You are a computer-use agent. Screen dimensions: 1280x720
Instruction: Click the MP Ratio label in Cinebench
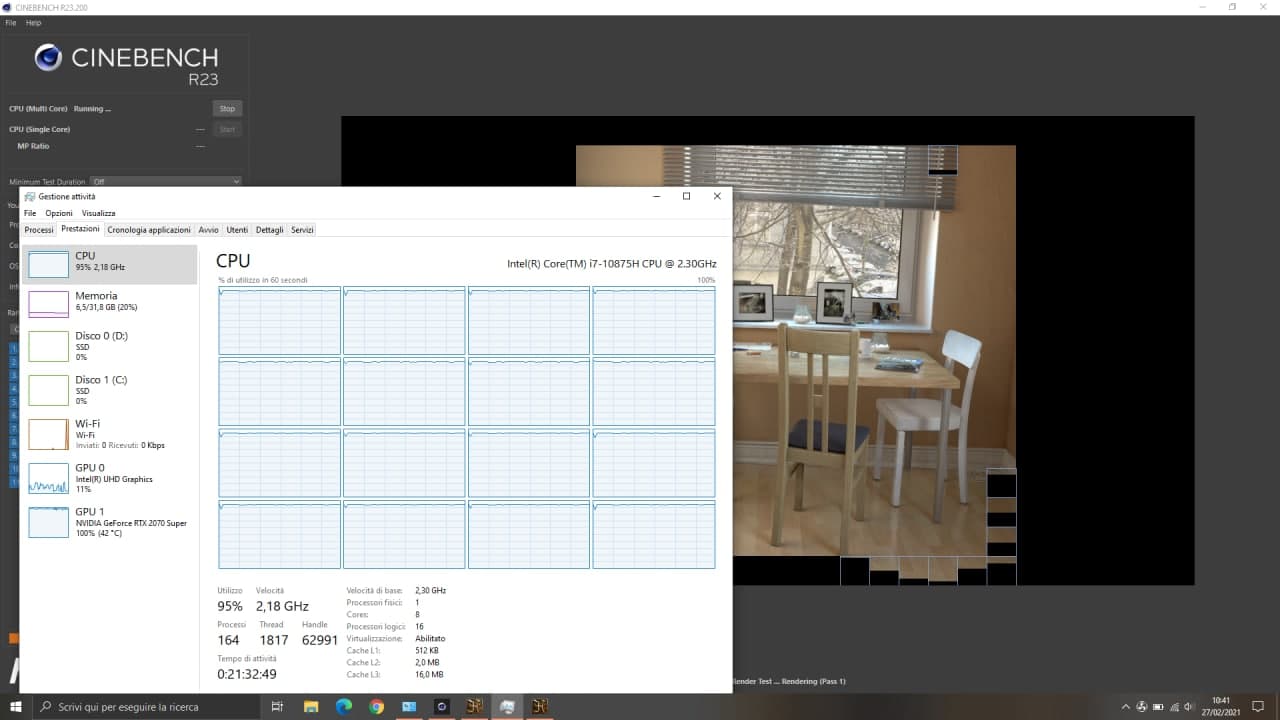[33, 146]
